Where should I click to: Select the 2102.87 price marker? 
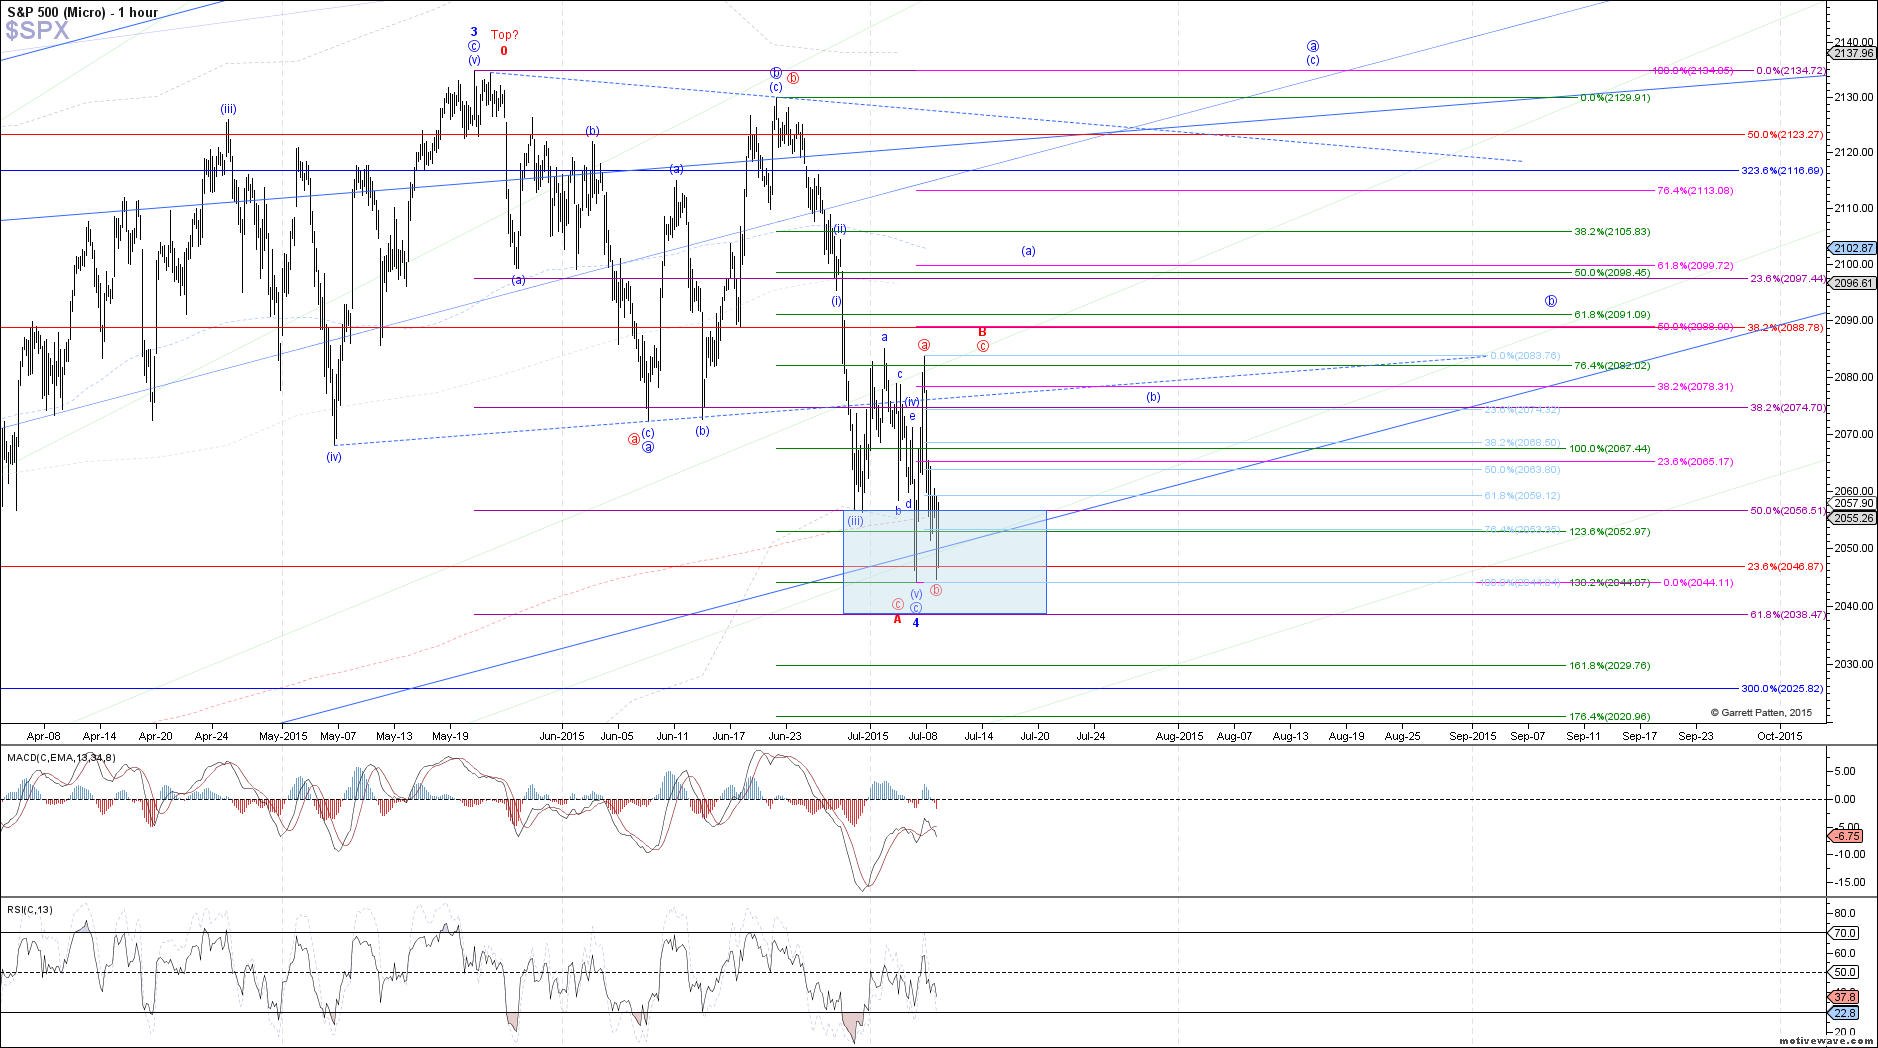[x=1853, y=248]
